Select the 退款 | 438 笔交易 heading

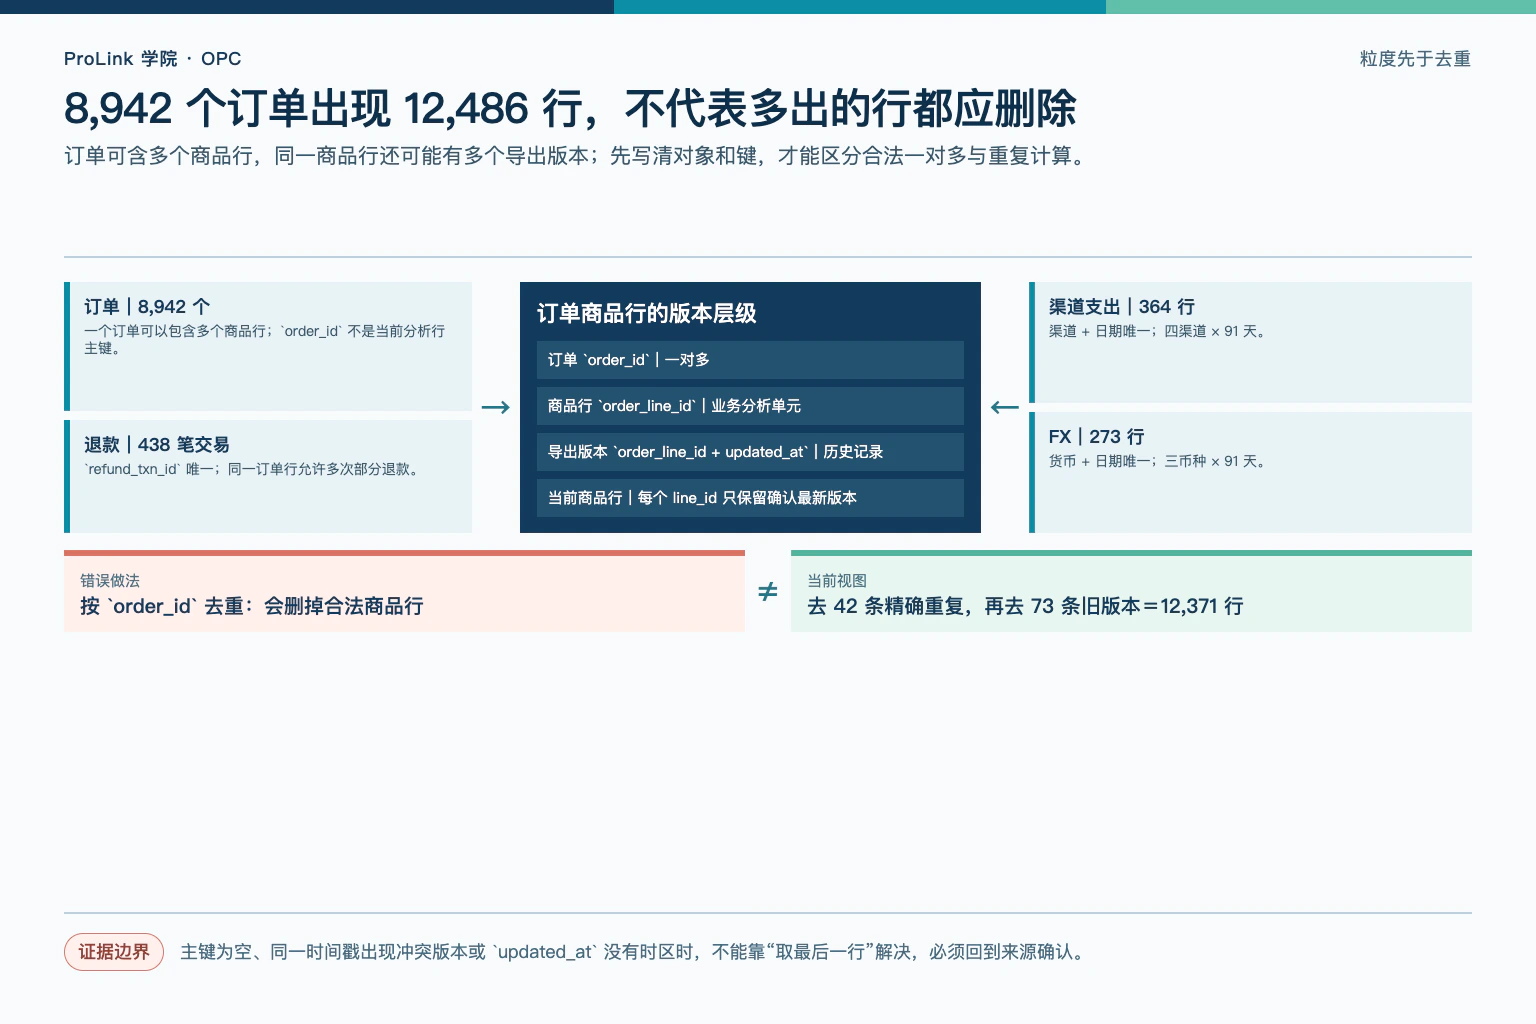click(x=157, y=445)
